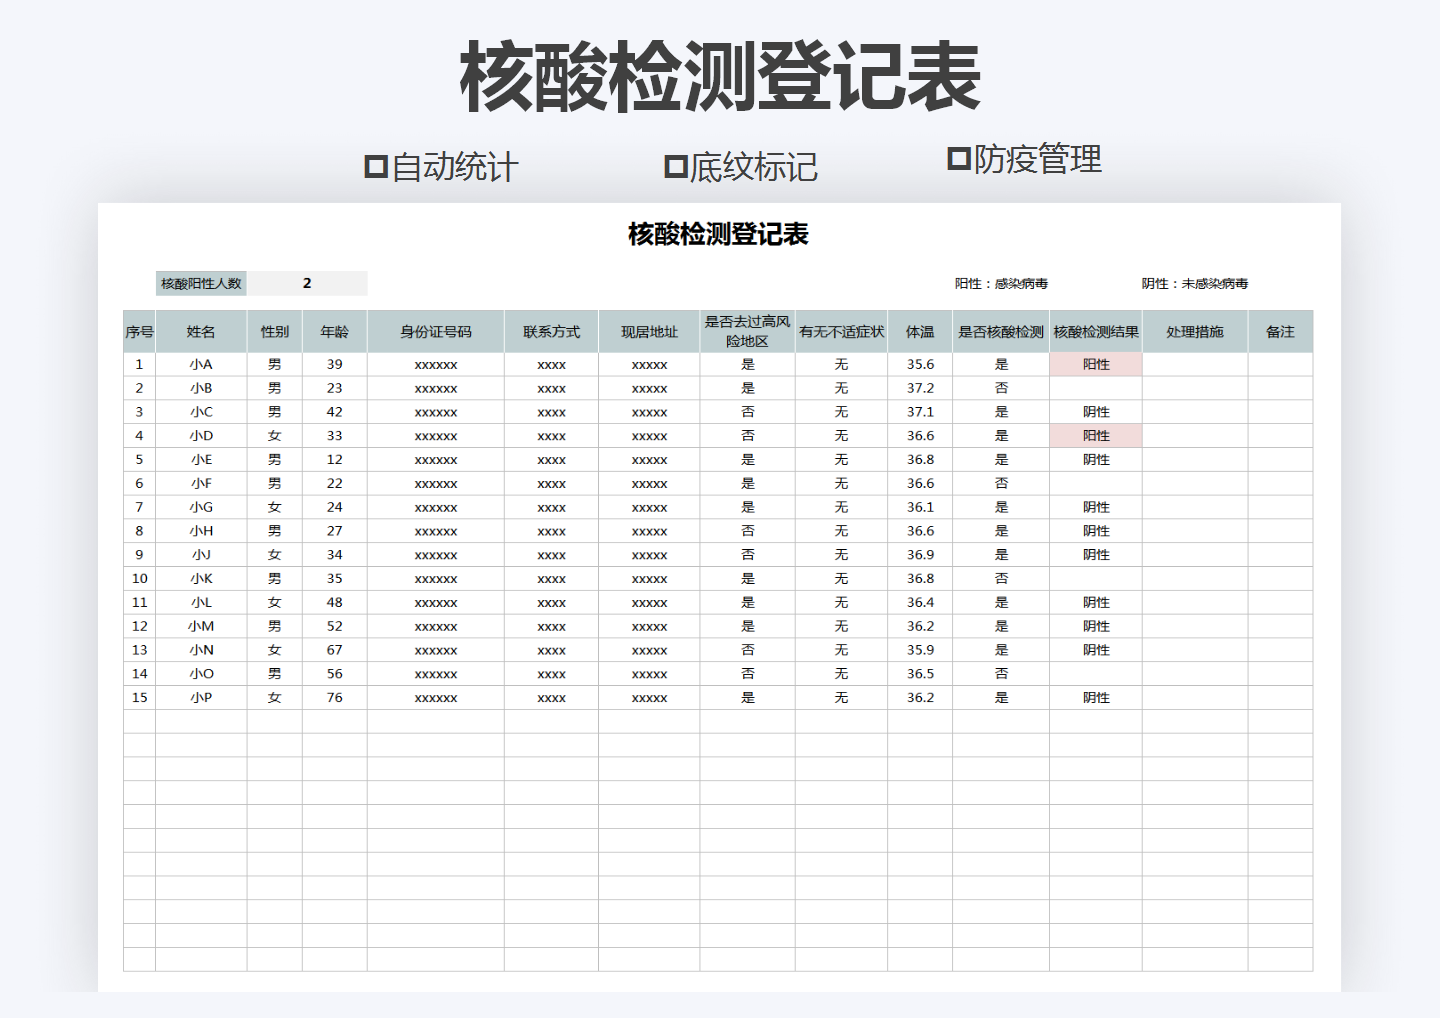Select 小F's 是否去过高风险地区 answer cell
The height and width of the screenshot is (1018, 1440).
(x=748, y=482)
